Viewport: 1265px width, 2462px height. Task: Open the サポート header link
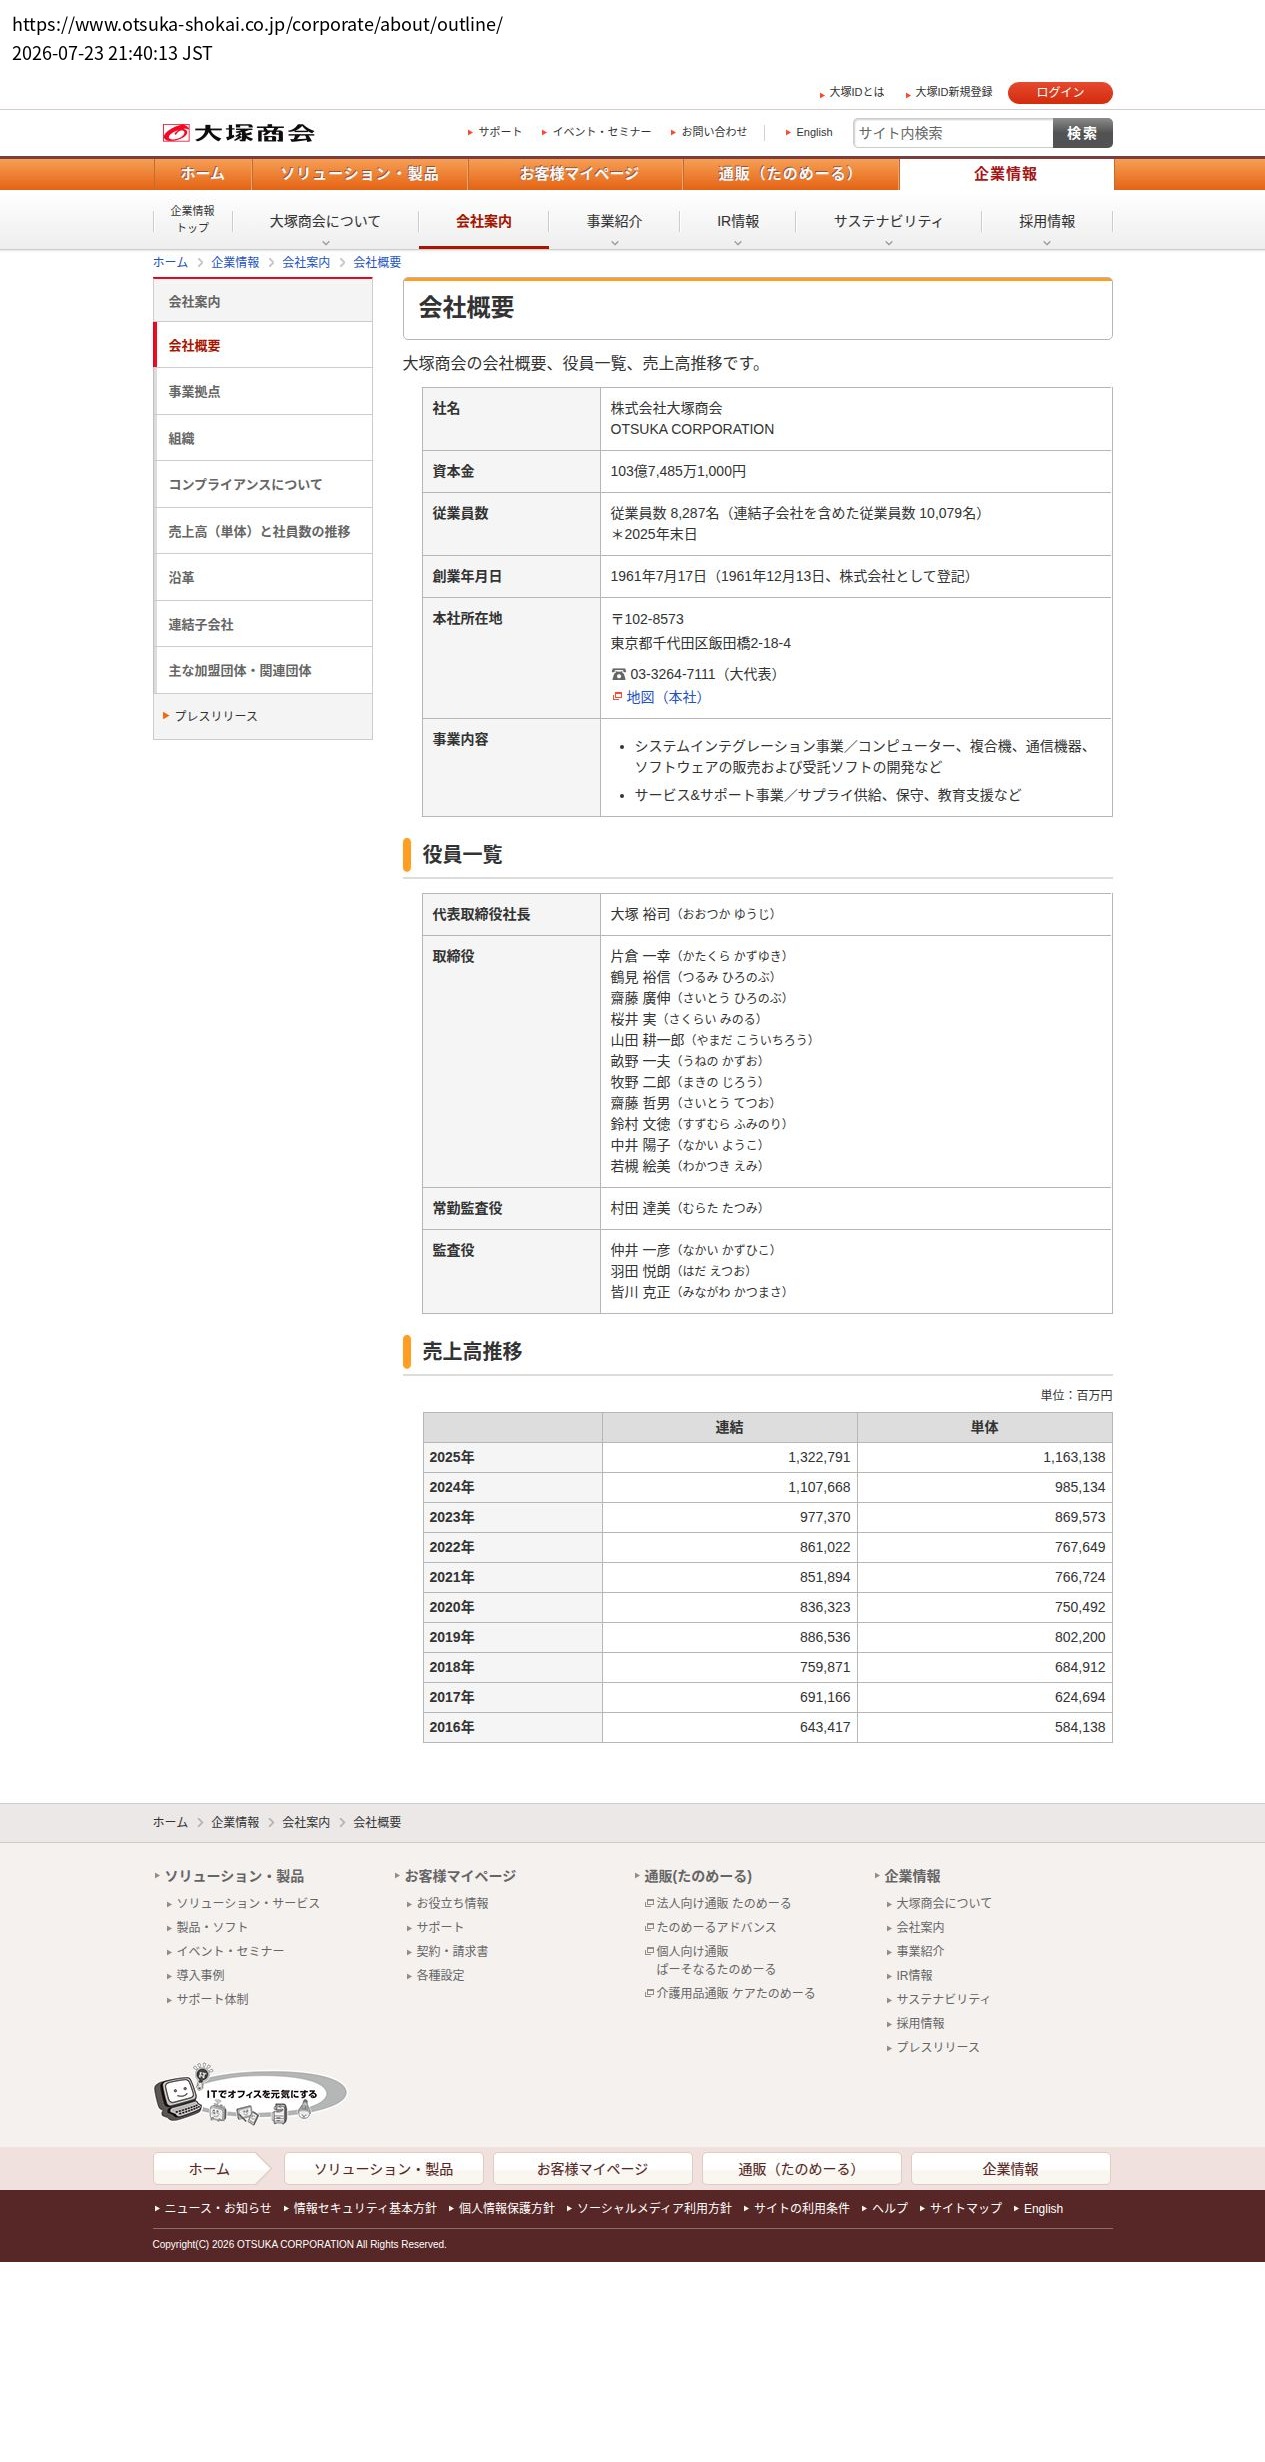coord(500,132)
